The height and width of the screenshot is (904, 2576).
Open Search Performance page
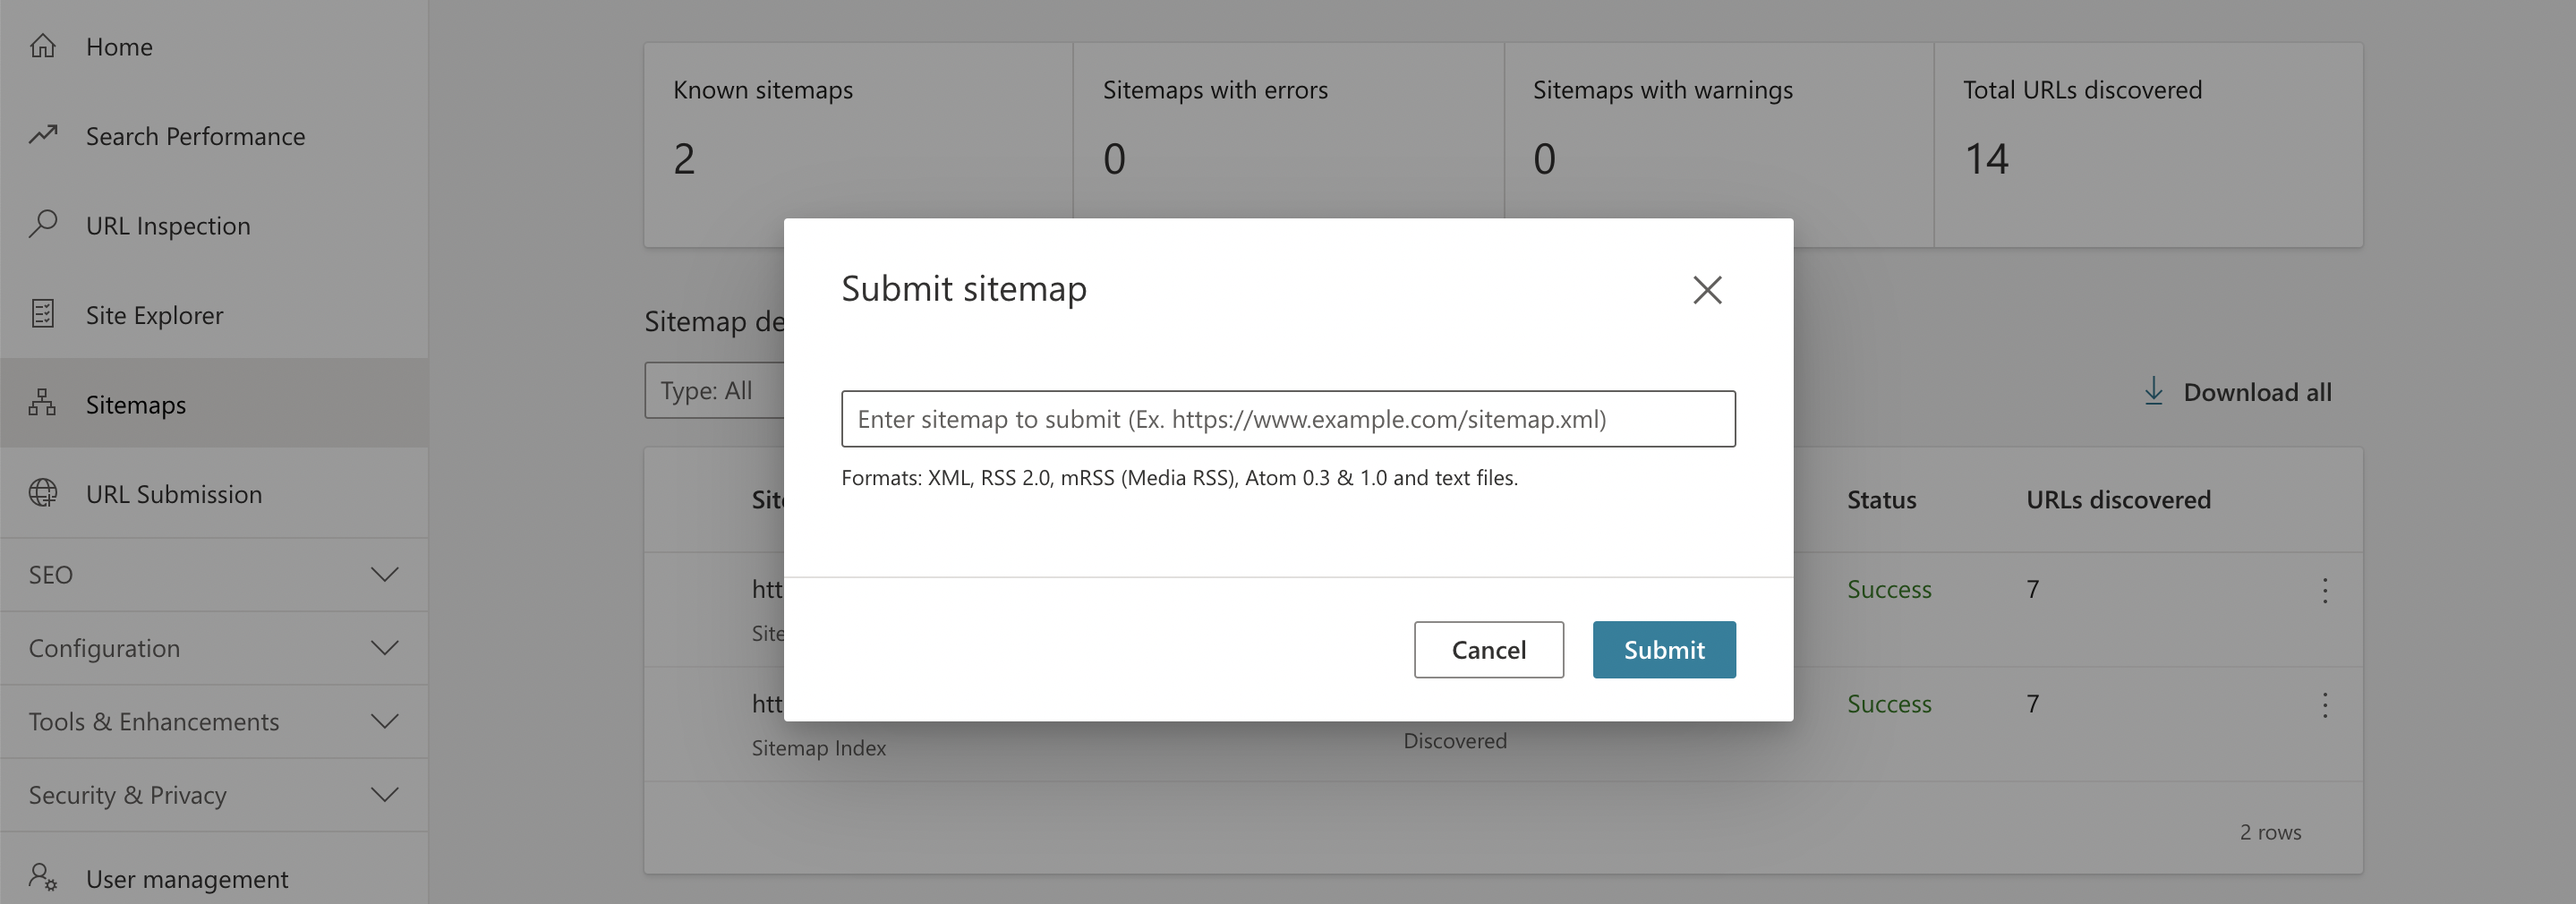point(214,135)
